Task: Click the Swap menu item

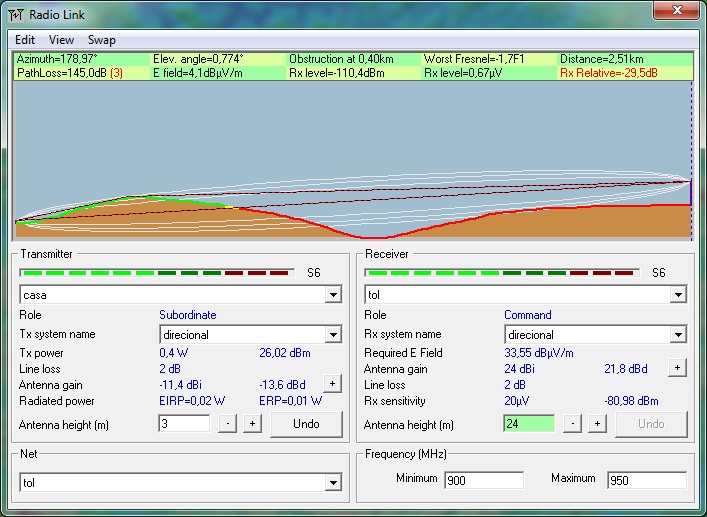Action: point(101,40)
